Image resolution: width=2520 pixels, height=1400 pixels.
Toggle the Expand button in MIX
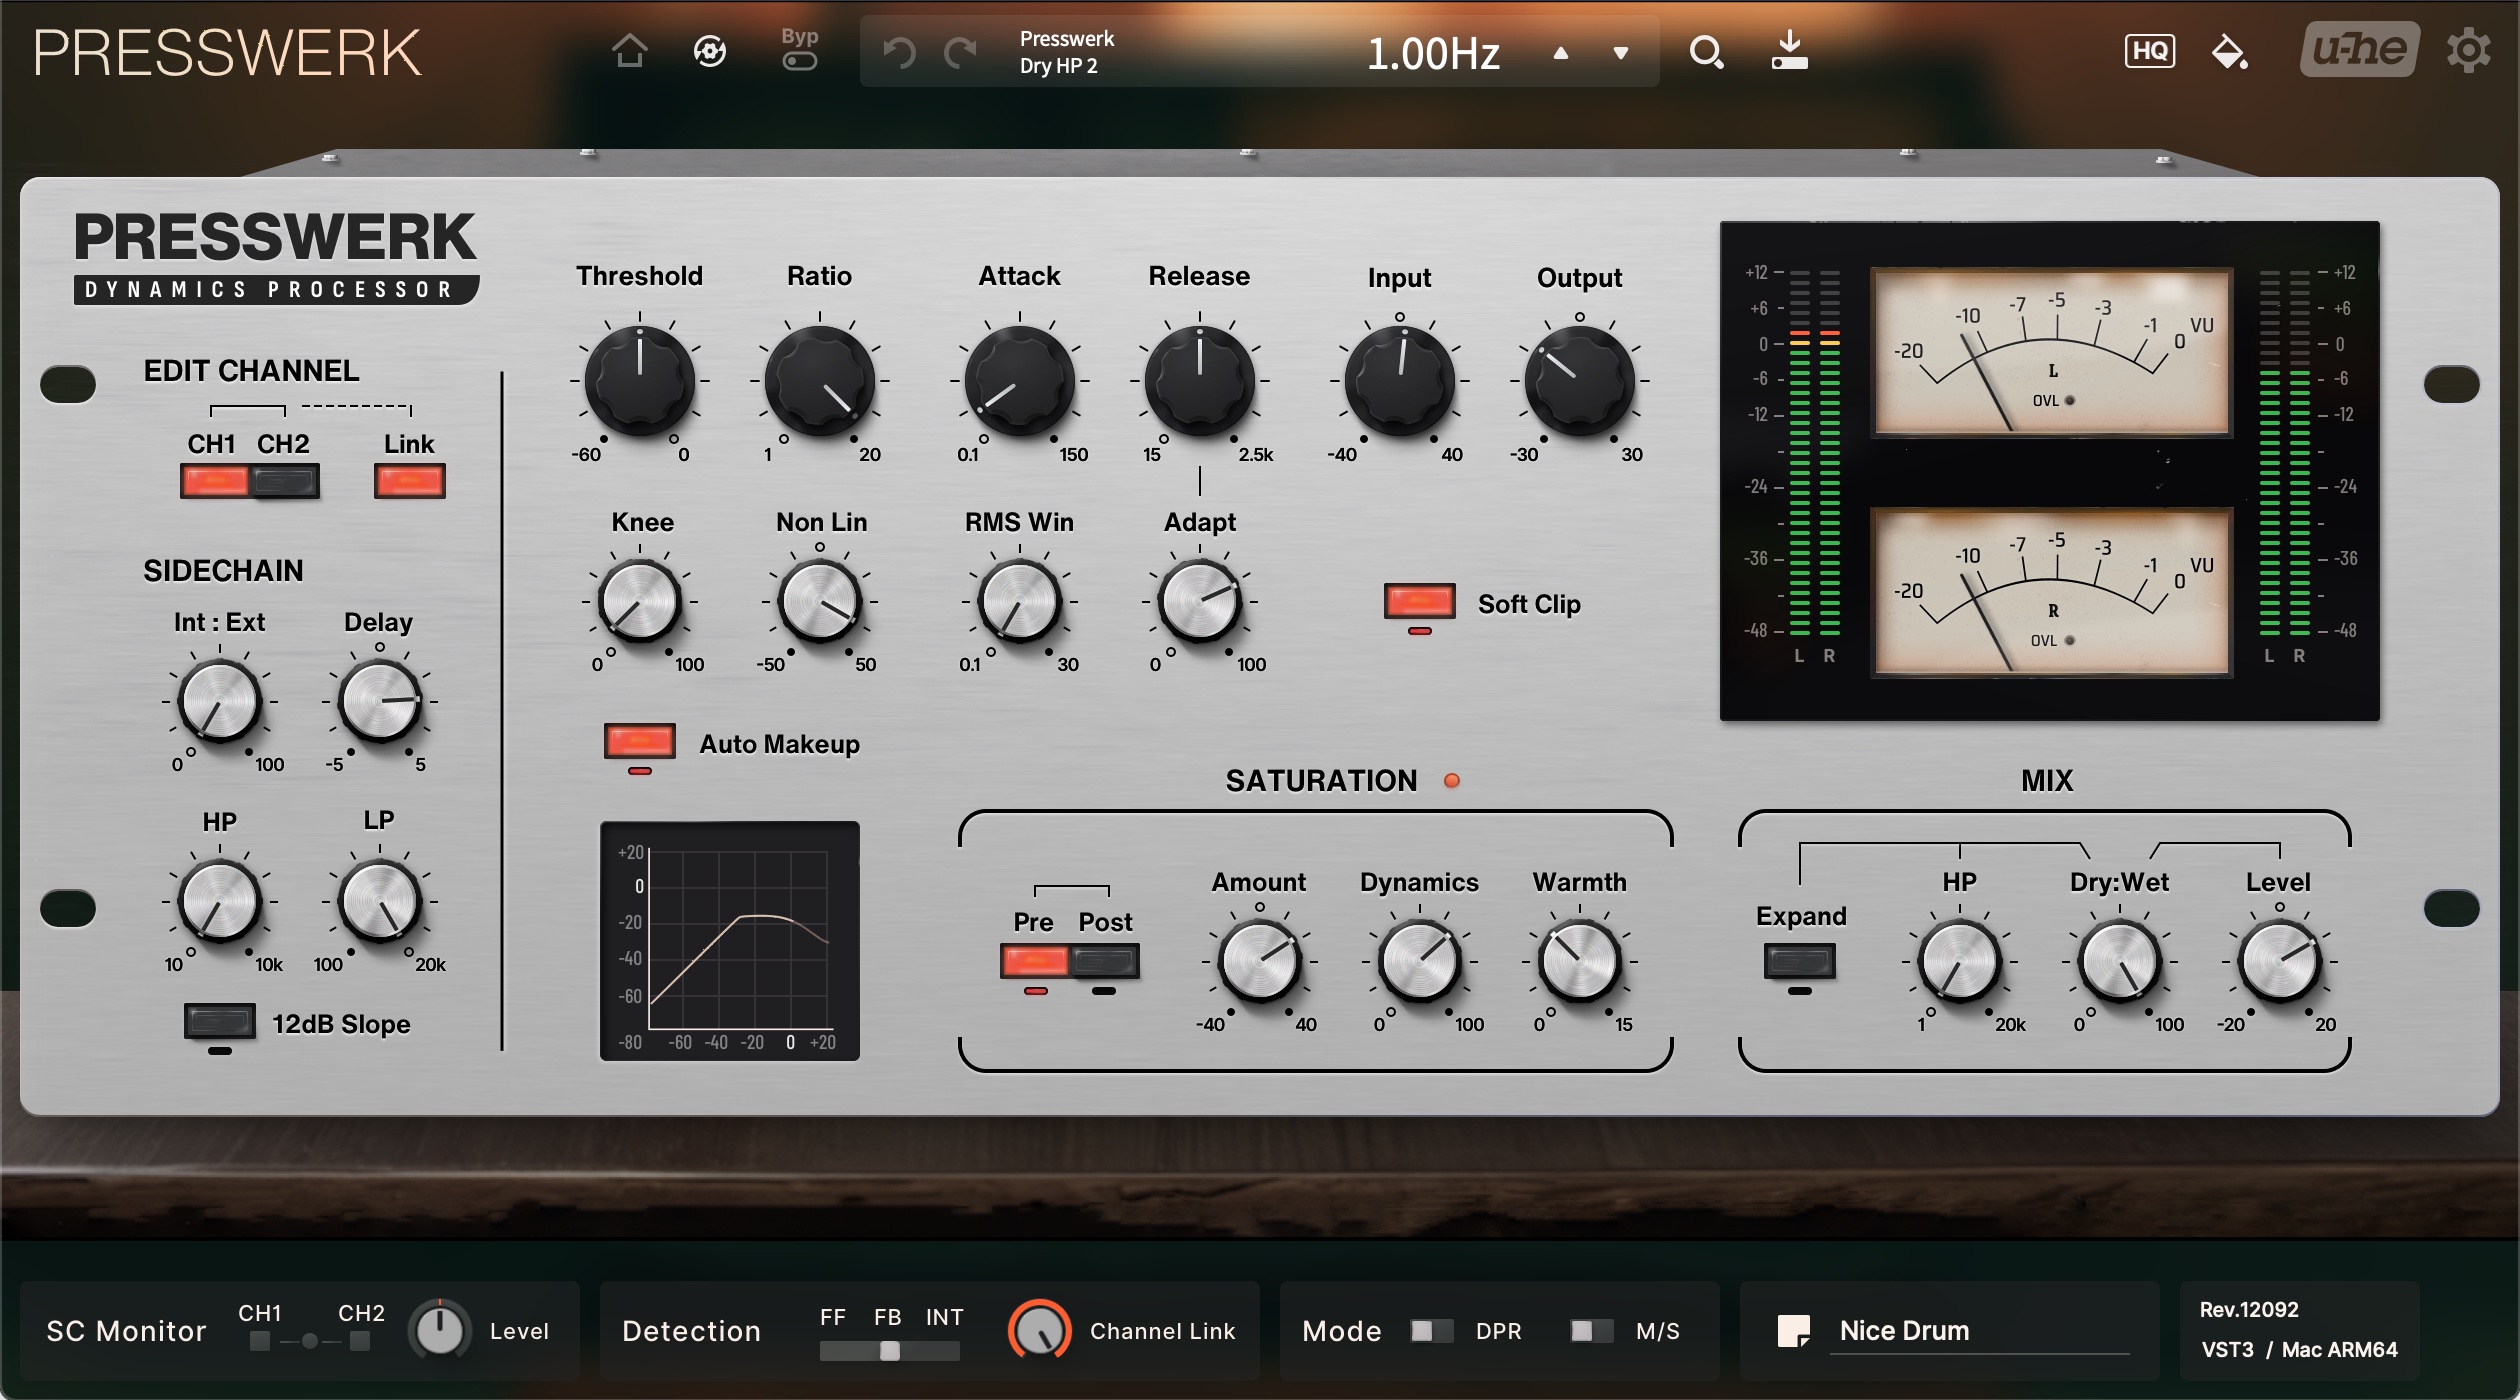(x=1800, y=962)
